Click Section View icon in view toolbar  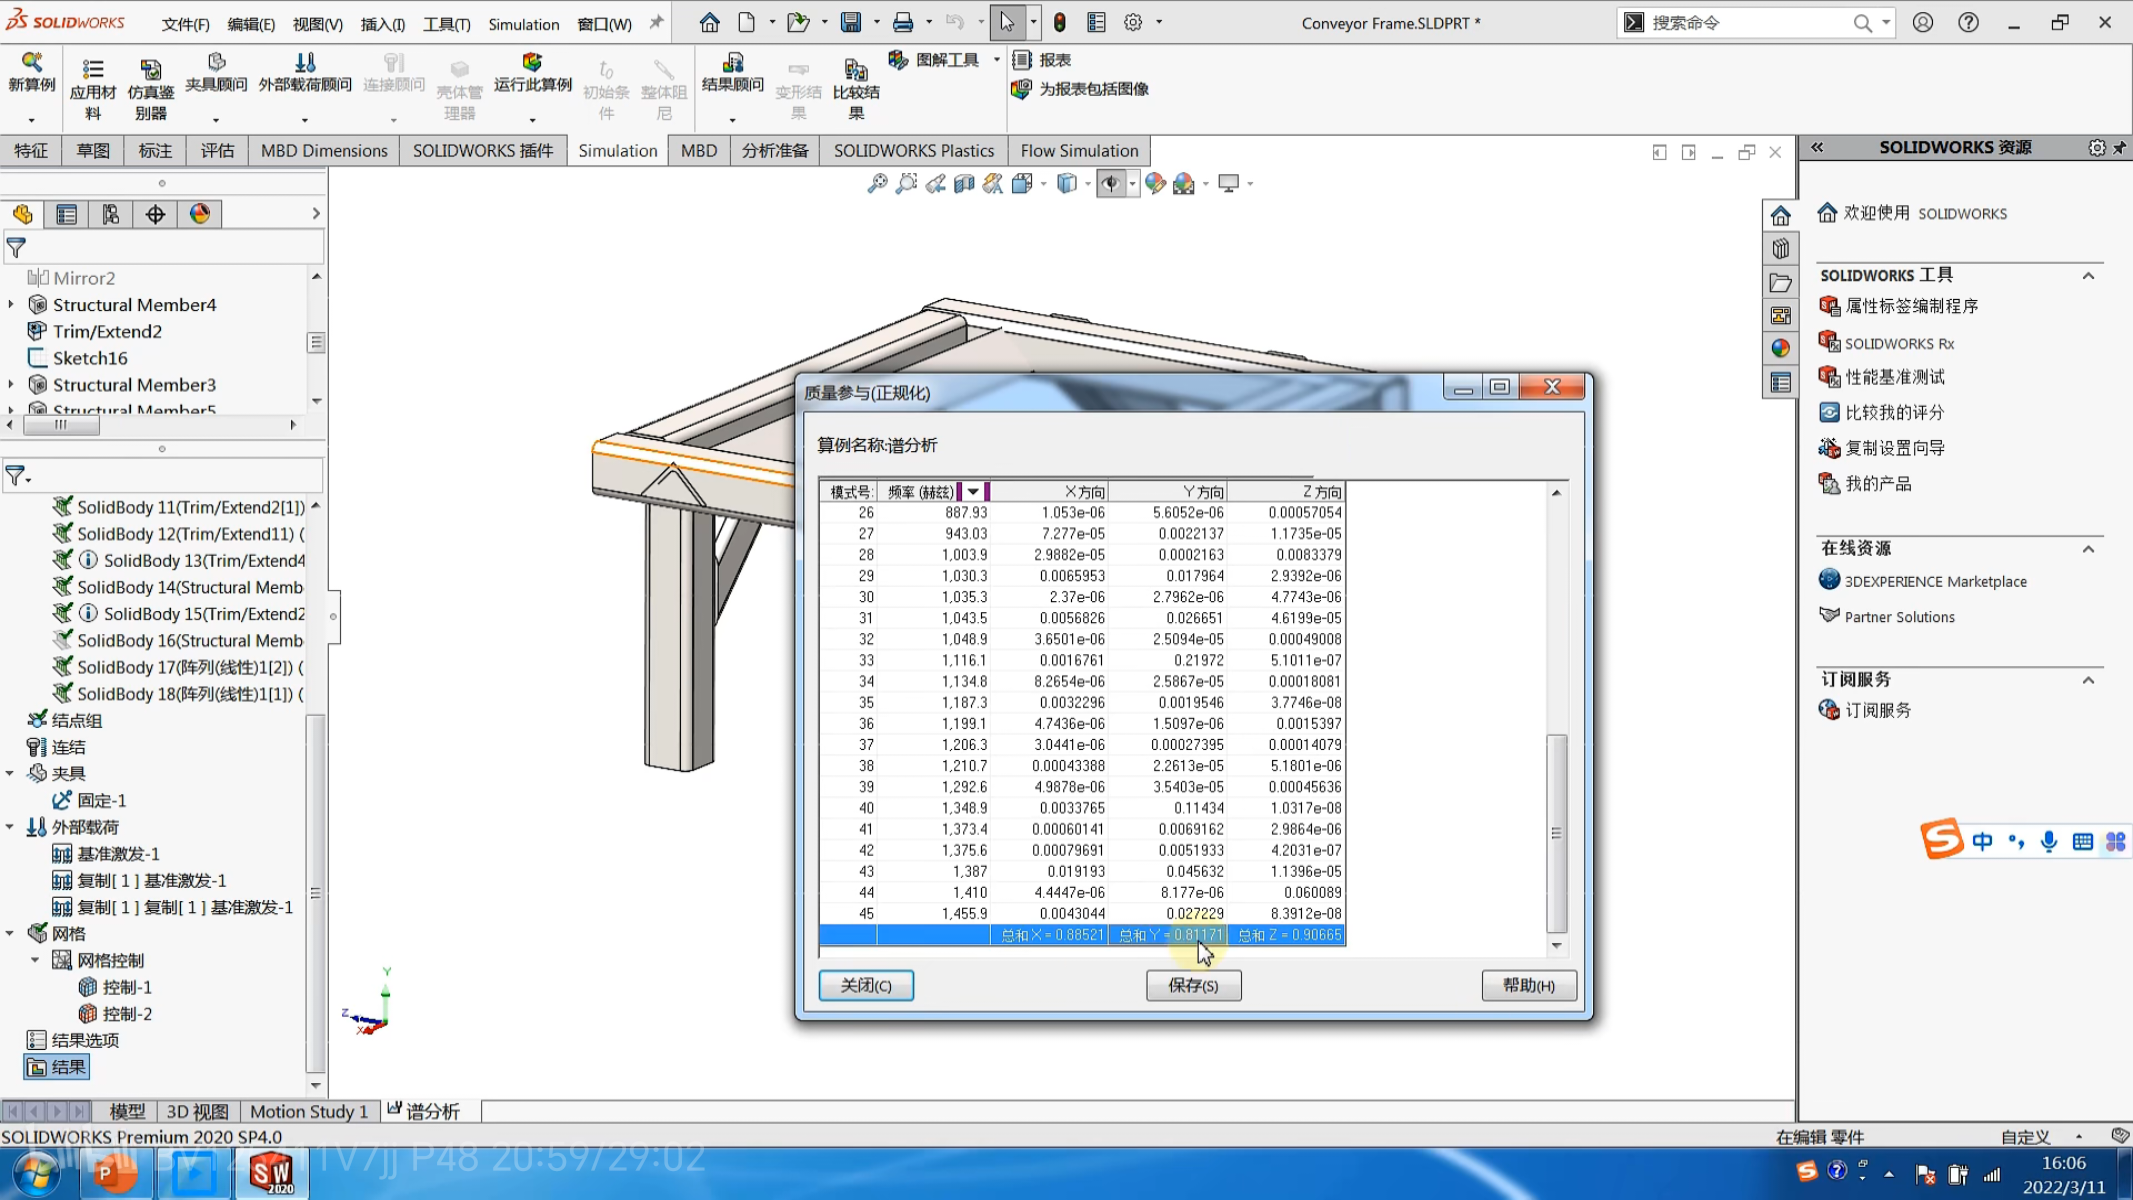pos(964,183)
